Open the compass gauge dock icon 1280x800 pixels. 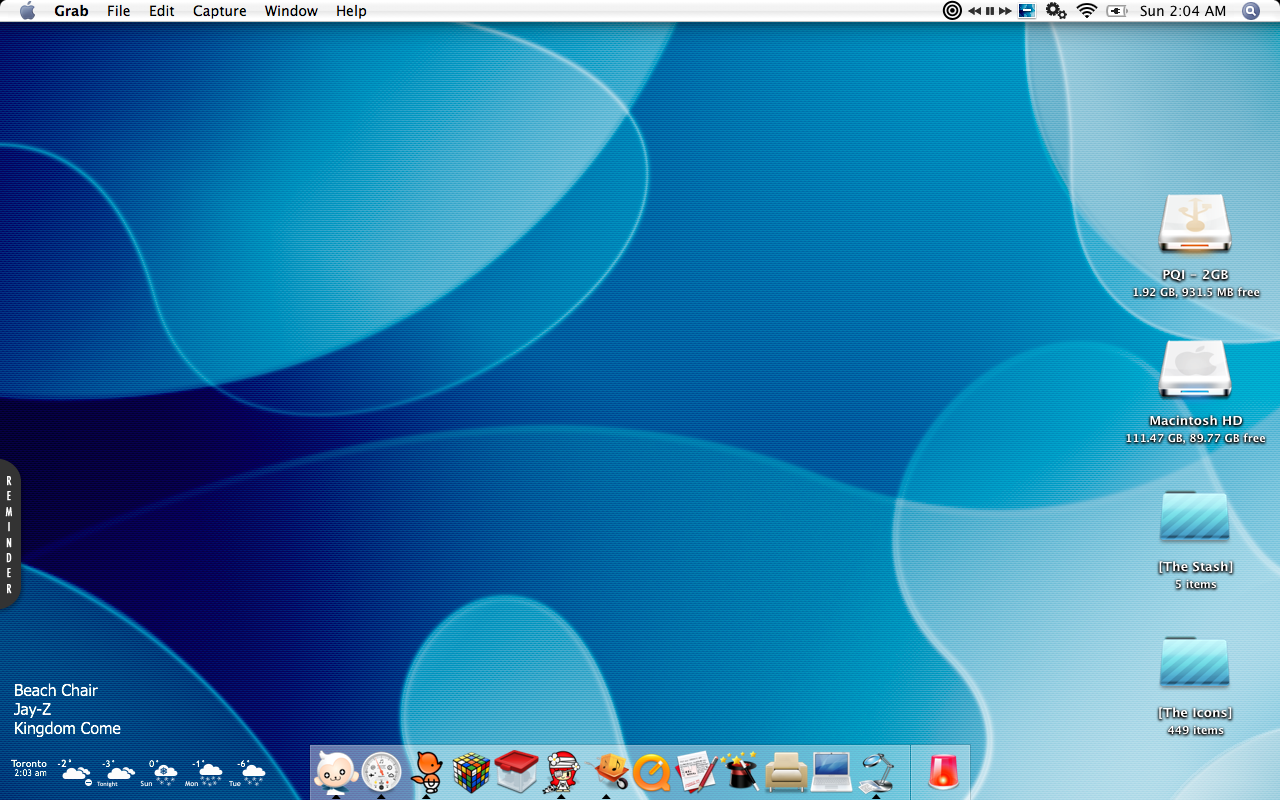[381, 772]
